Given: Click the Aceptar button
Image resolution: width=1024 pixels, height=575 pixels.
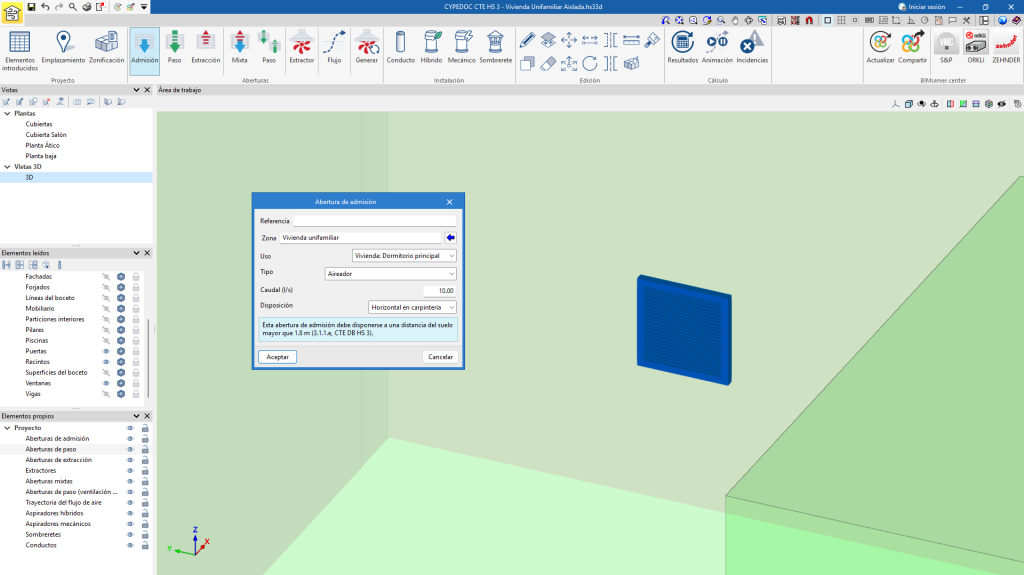Looking at the screenshot, I should (x=277, y=357).
